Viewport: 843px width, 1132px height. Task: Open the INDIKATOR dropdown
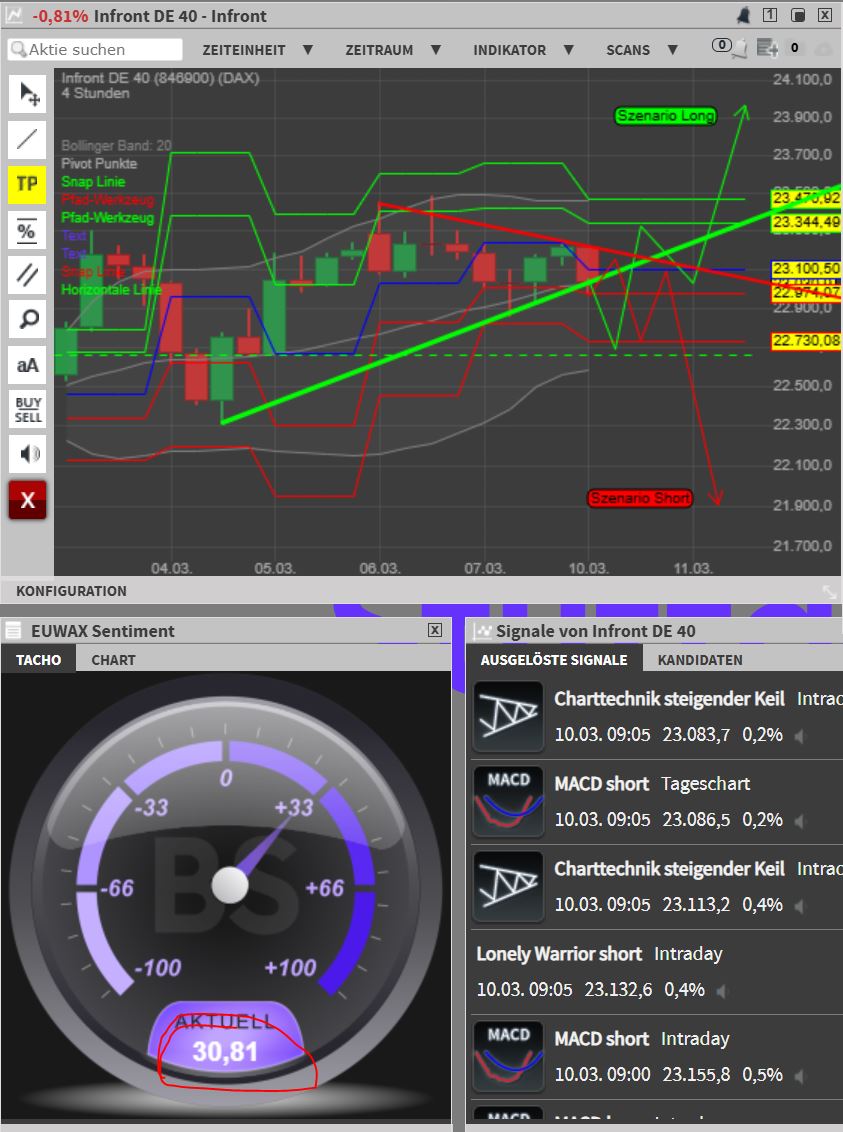(x=523, y=50)
